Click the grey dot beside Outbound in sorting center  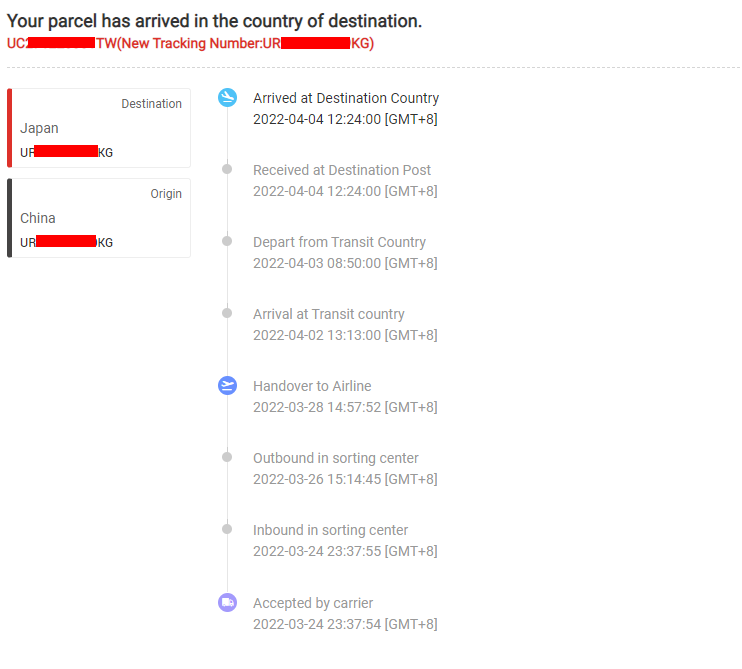pyautogui.click(x=227, y=457)
